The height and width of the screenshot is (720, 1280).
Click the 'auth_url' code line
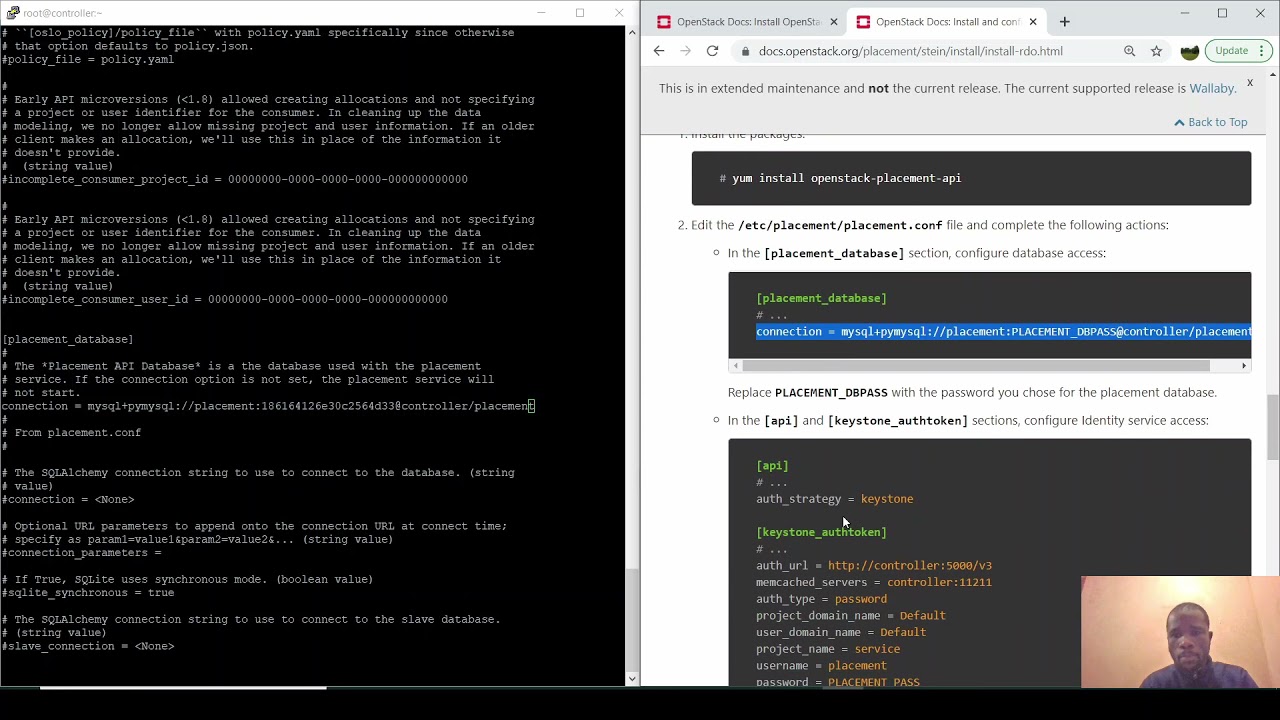(874, 566)
